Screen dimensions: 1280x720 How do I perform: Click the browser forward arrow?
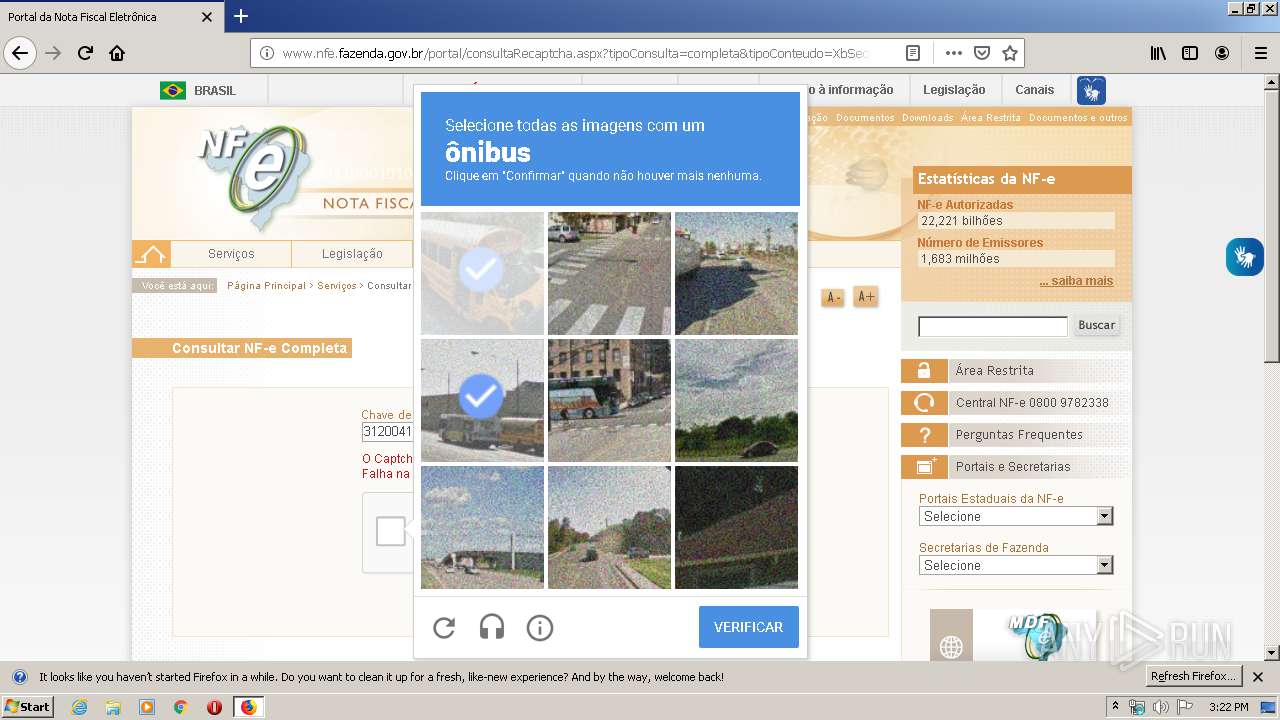(x=53, y=53)
